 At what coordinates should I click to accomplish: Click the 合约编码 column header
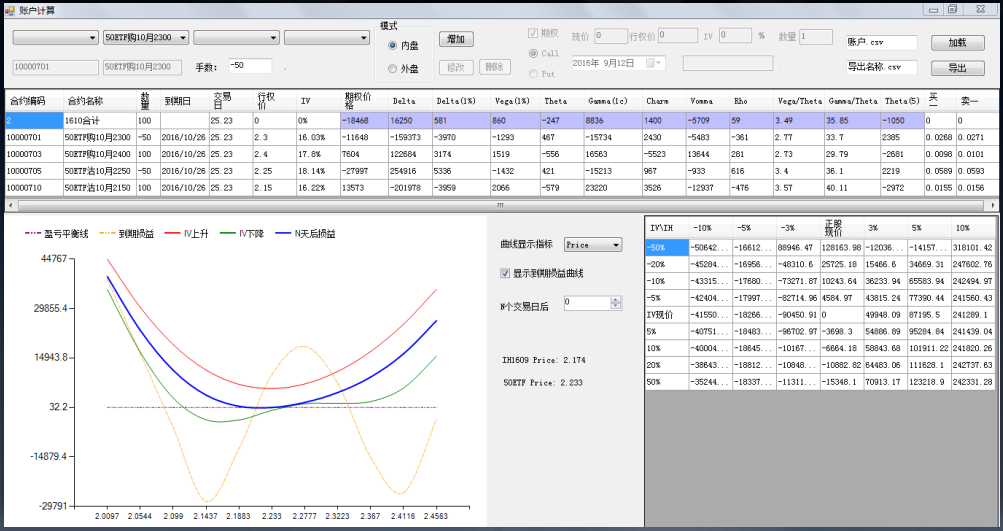(x=33, y=101)
